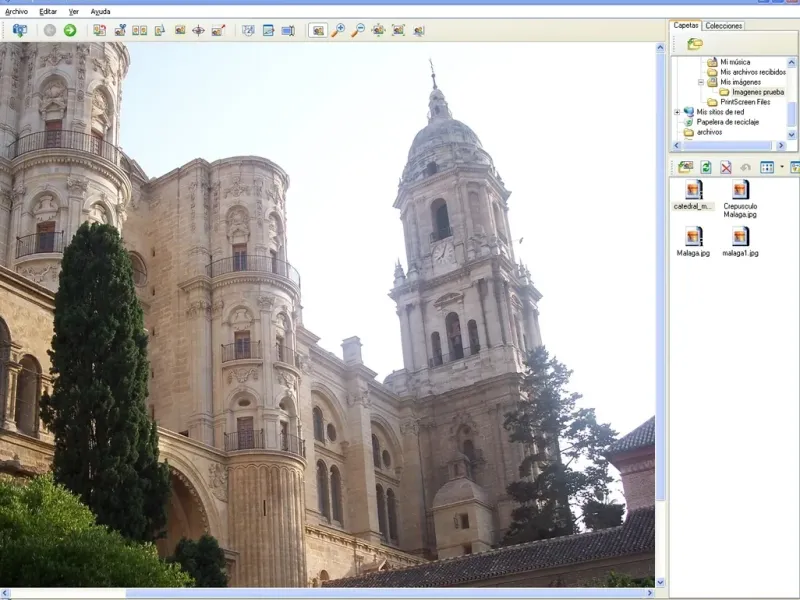800x600 pixels.
Task: Click the open folder icon in file toolbar
Action: coord(685,167)
